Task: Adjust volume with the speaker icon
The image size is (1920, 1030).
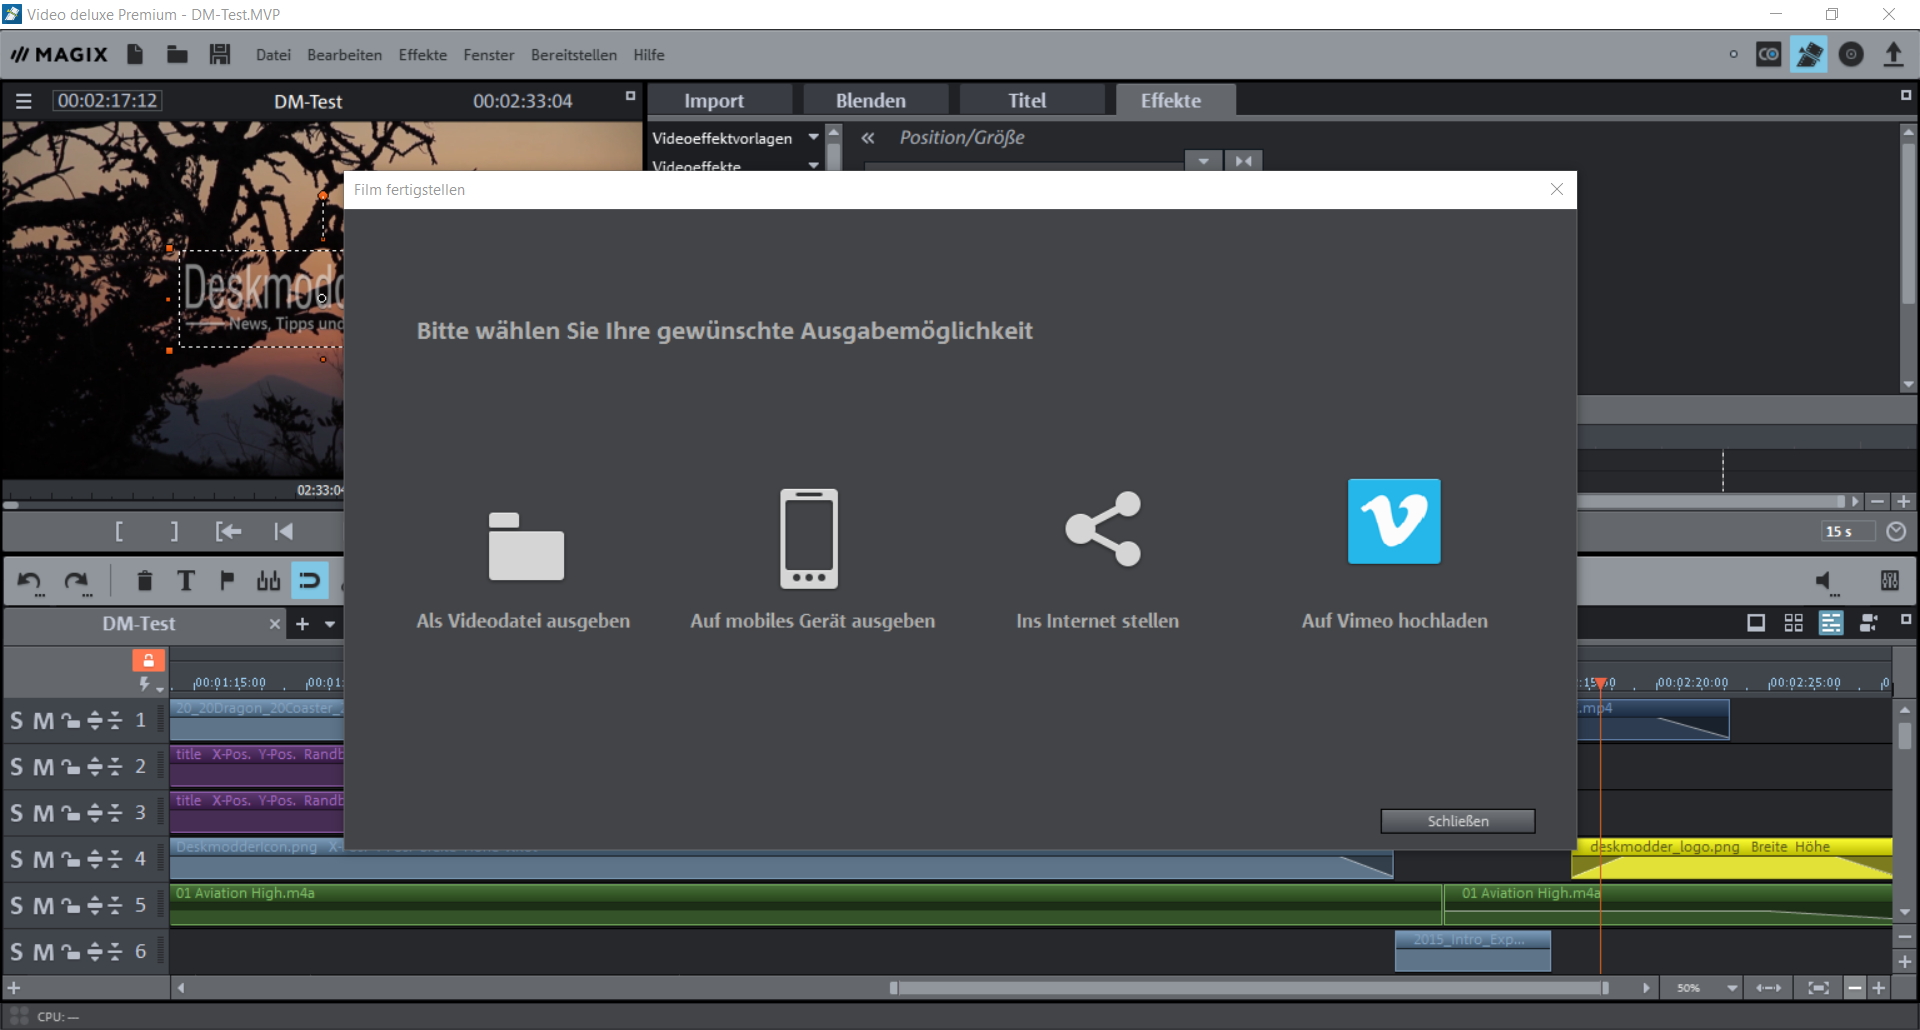Action: tap(1825, 581)
